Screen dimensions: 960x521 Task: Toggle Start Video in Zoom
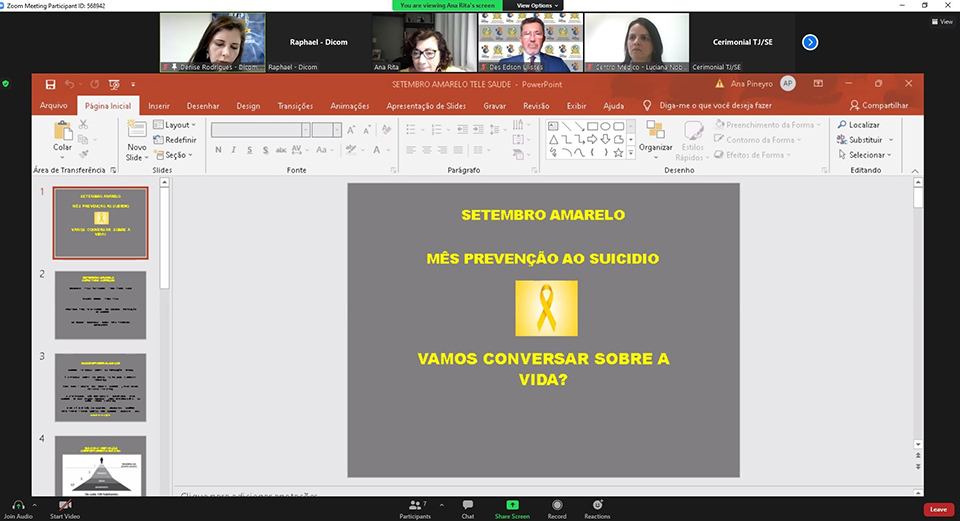pyautogui.click(x=65, y=509)
